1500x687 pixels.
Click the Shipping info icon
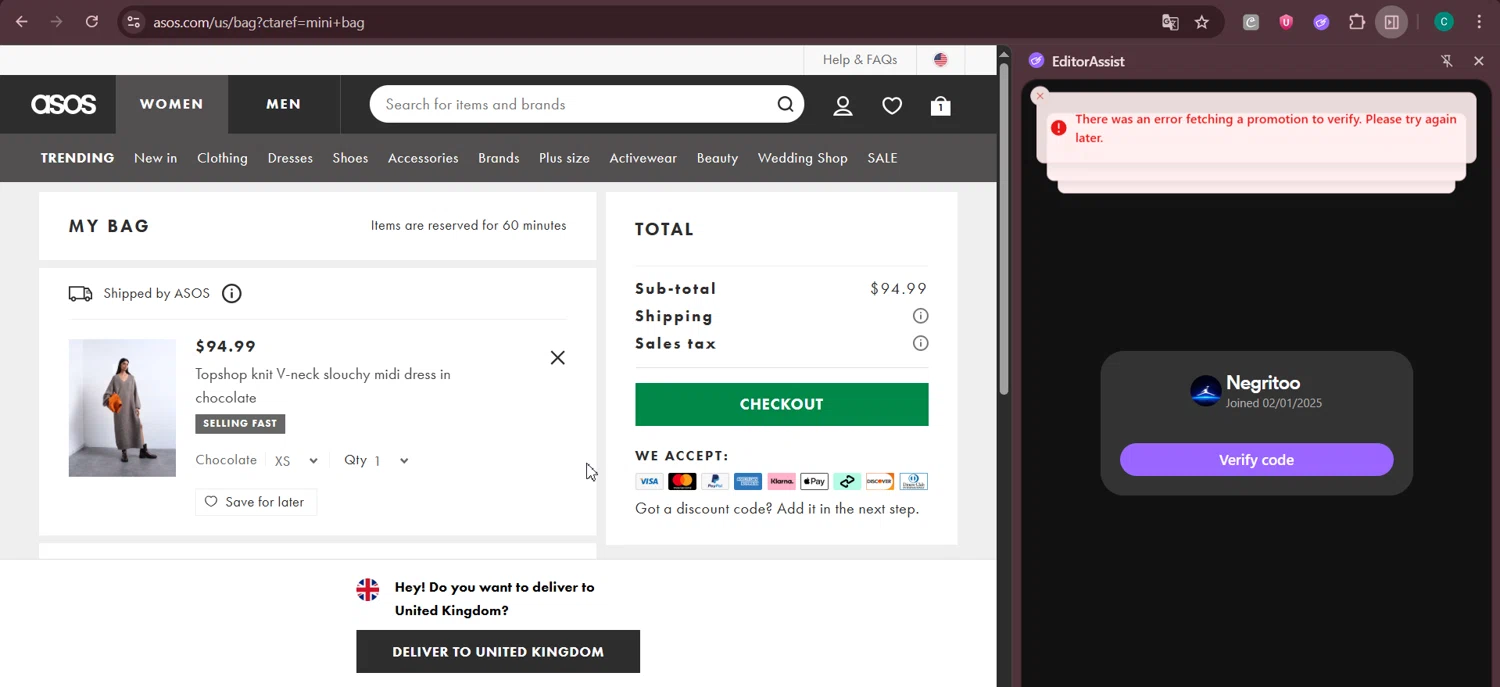(920, 316)
